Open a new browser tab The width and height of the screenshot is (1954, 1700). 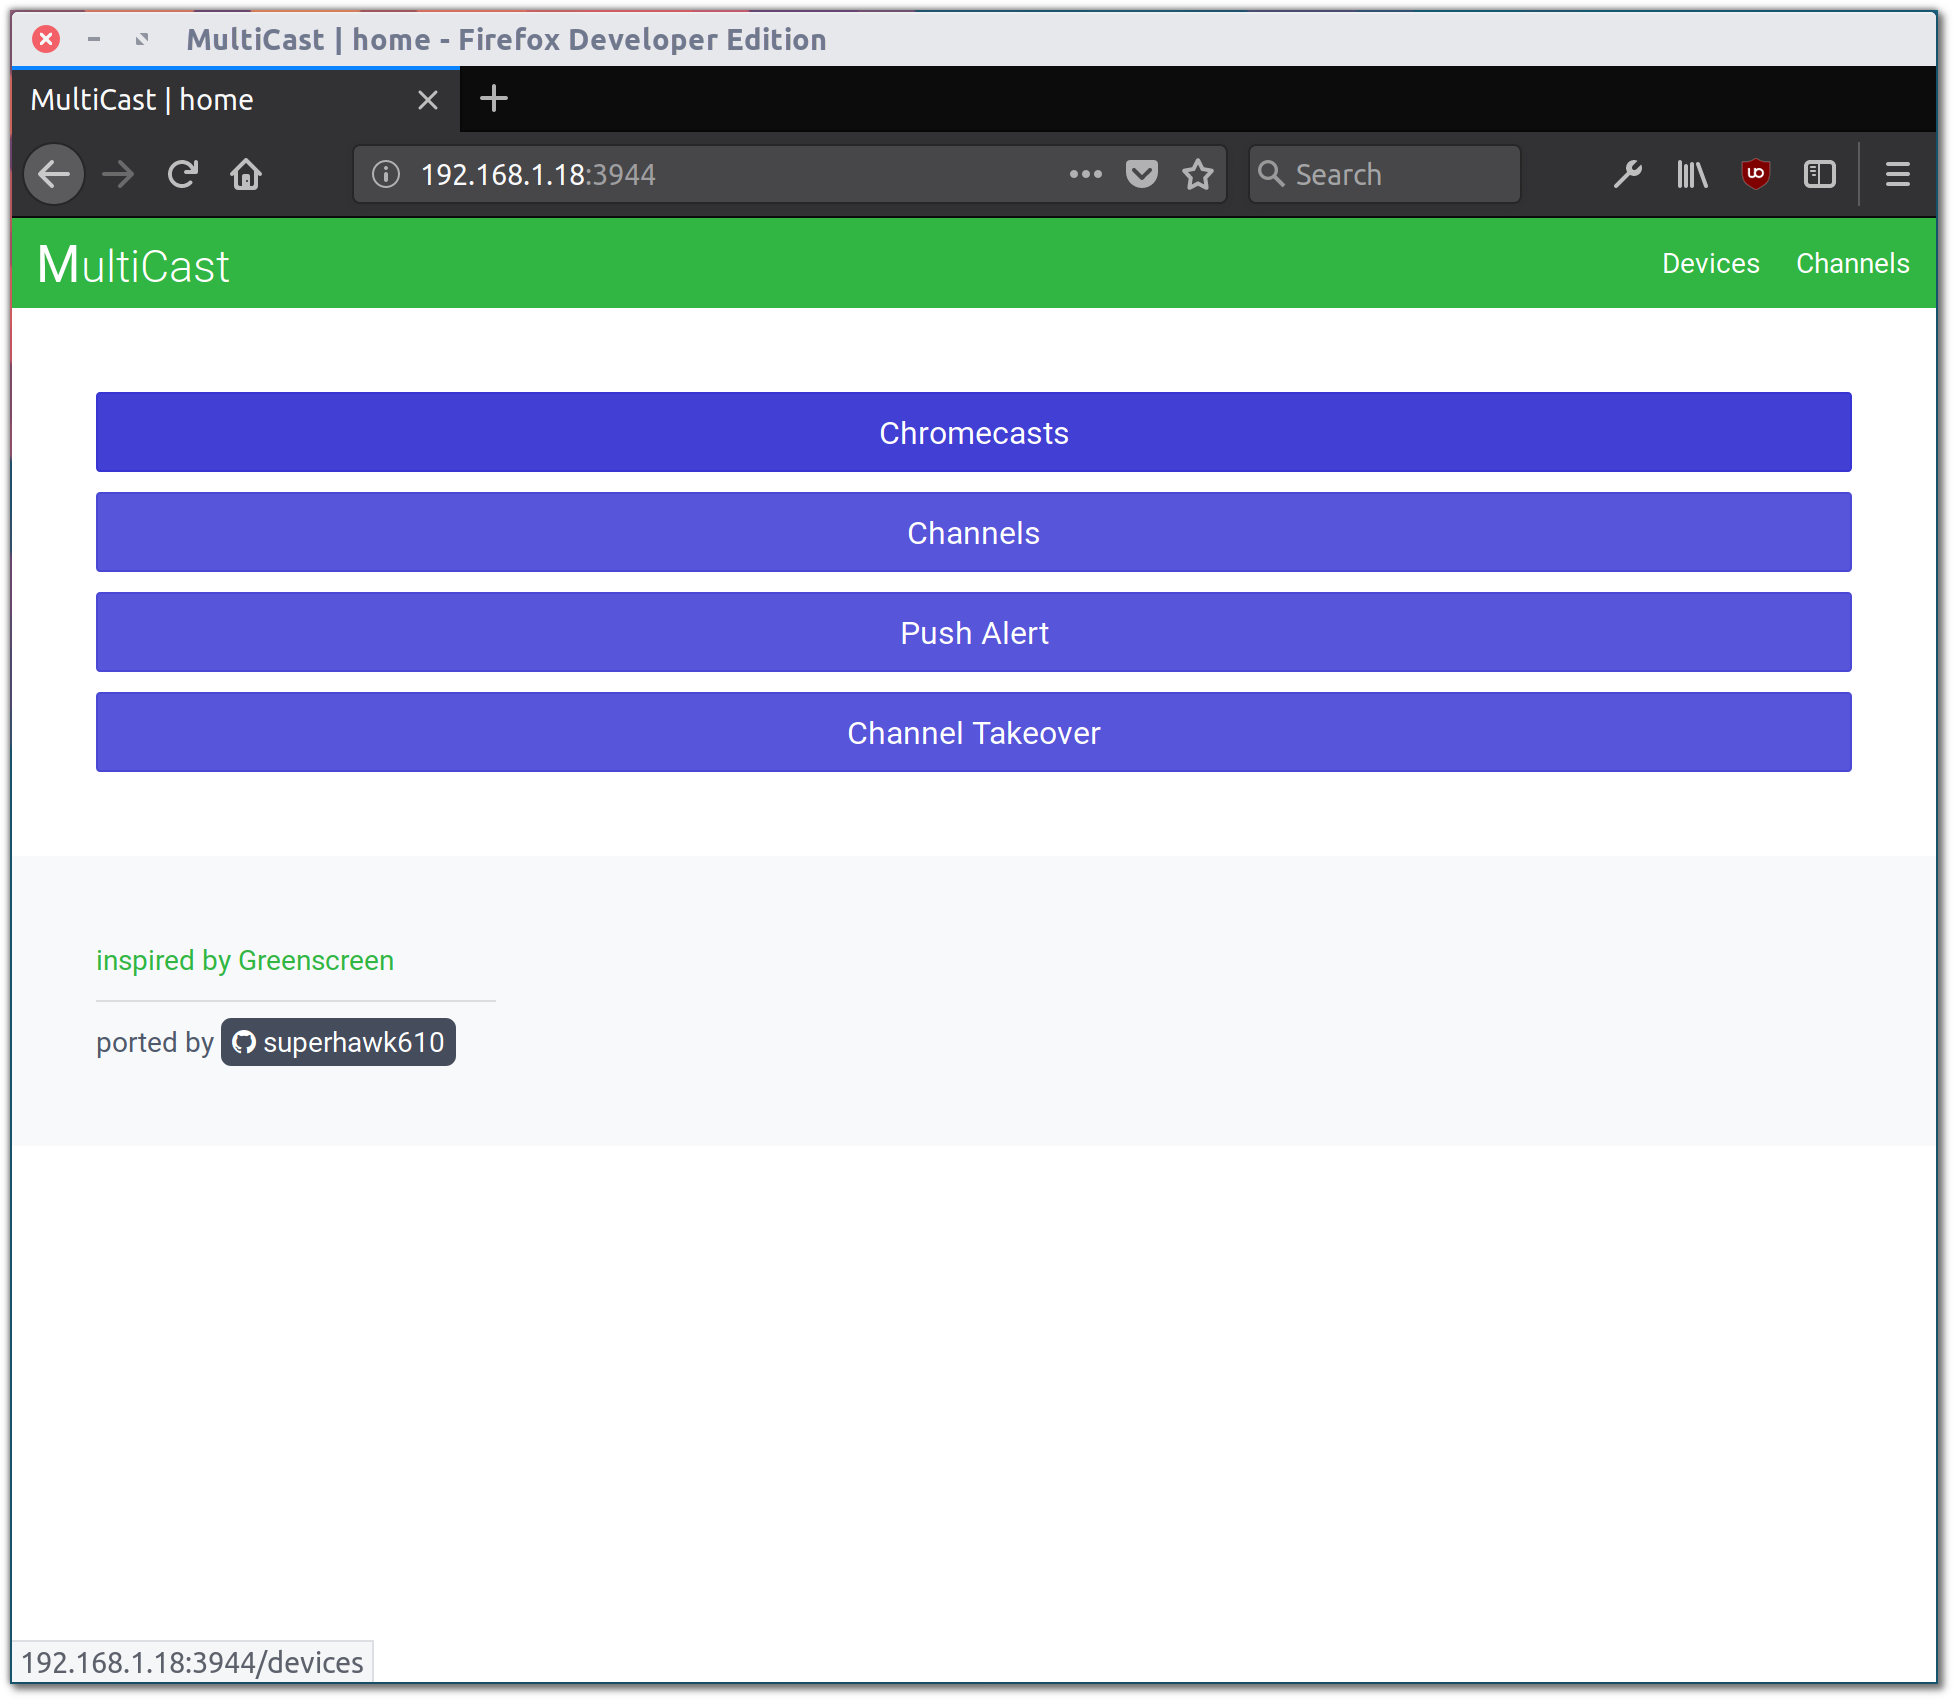pyautogui.click(x=494, y=99)
